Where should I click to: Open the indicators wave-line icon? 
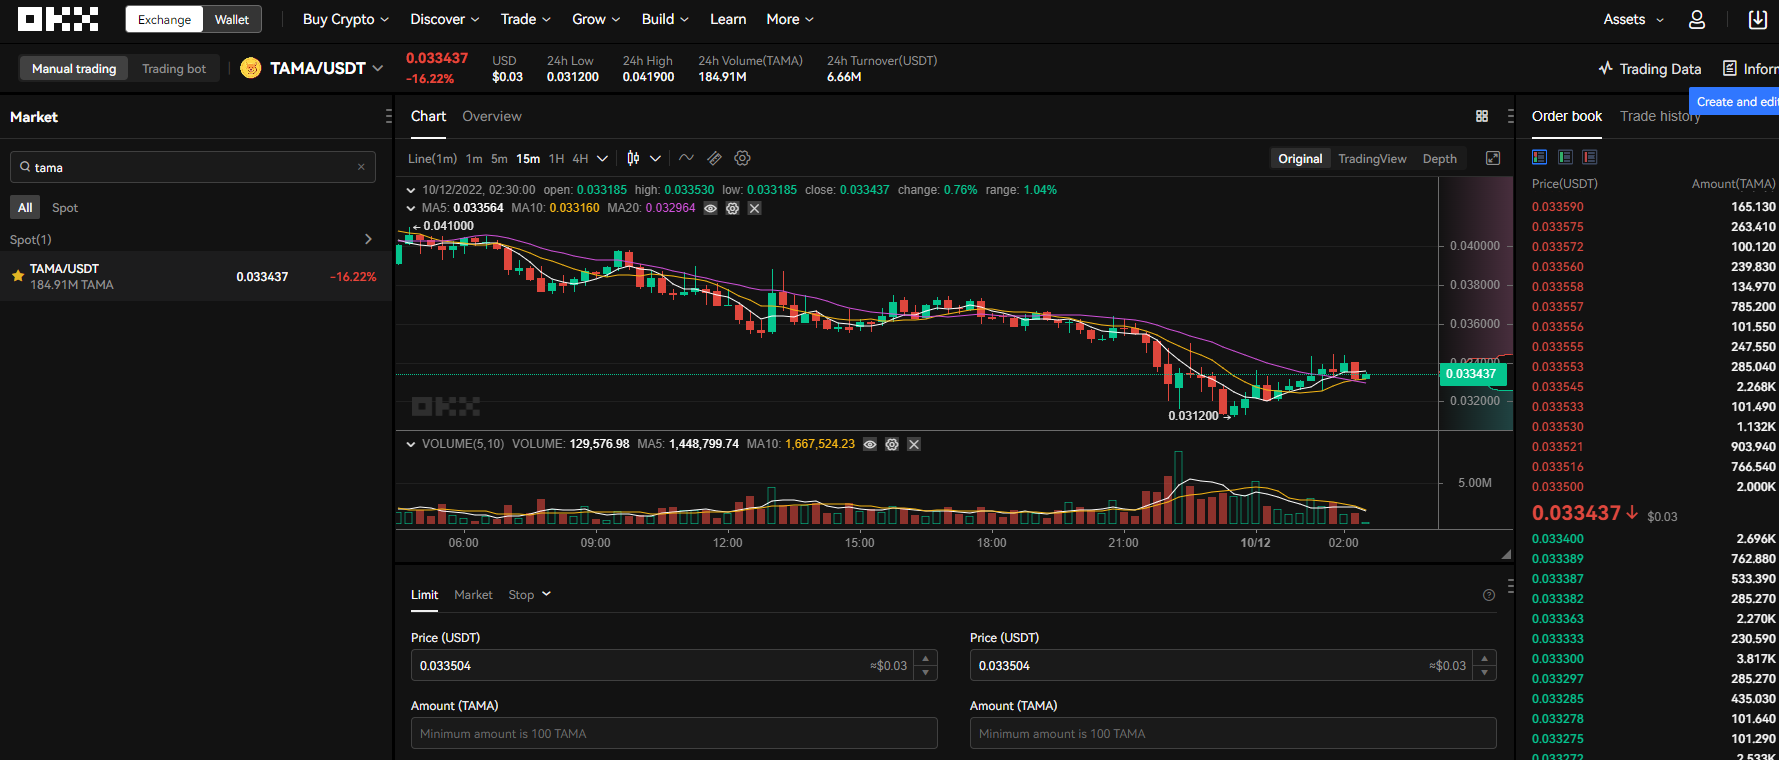[x=686, y=158]
